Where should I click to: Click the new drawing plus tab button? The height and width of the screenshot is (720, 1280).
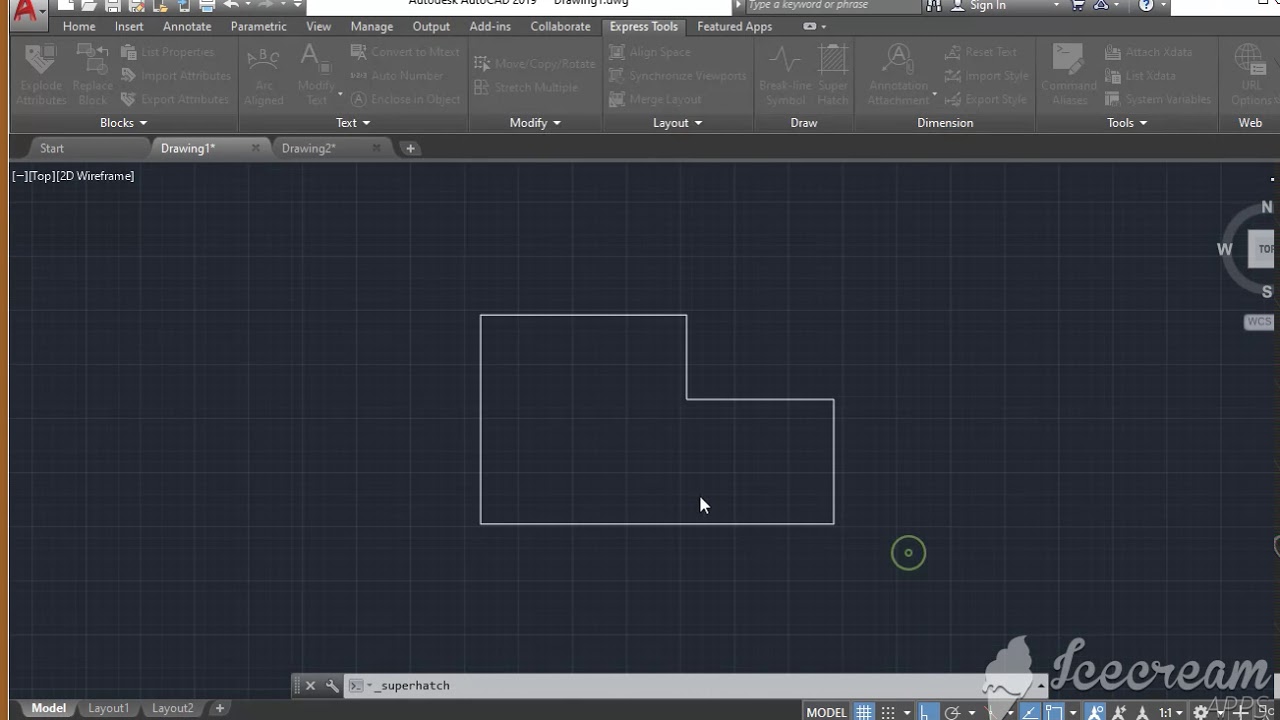click(x=410, y=148)
